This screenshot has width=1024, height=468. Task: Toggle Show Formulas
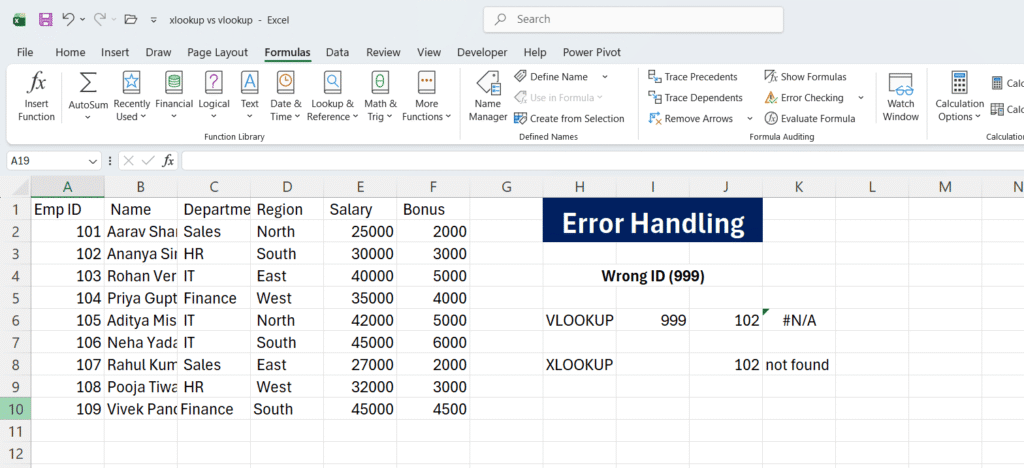(805, 77)
